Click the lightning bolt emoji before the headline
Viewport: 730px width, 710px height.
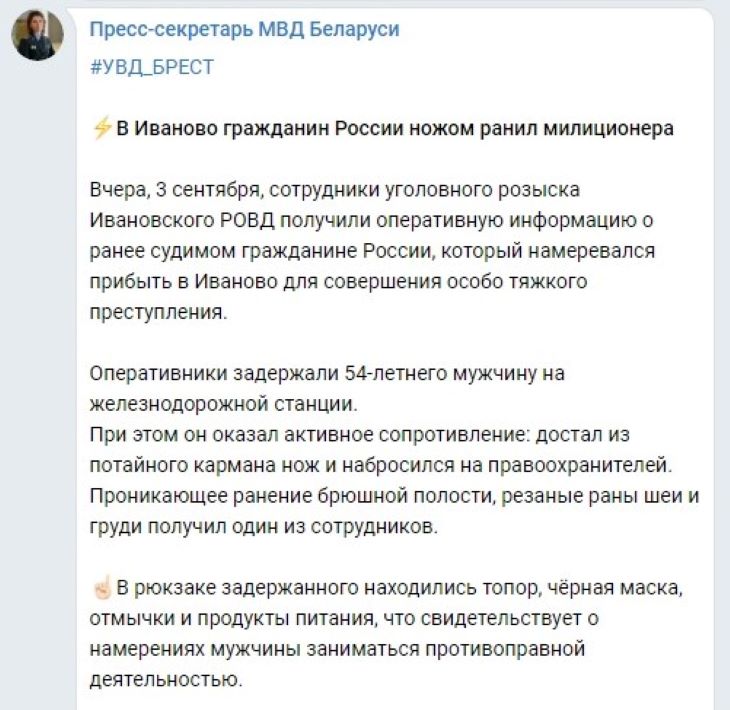[x=101, y=129]
